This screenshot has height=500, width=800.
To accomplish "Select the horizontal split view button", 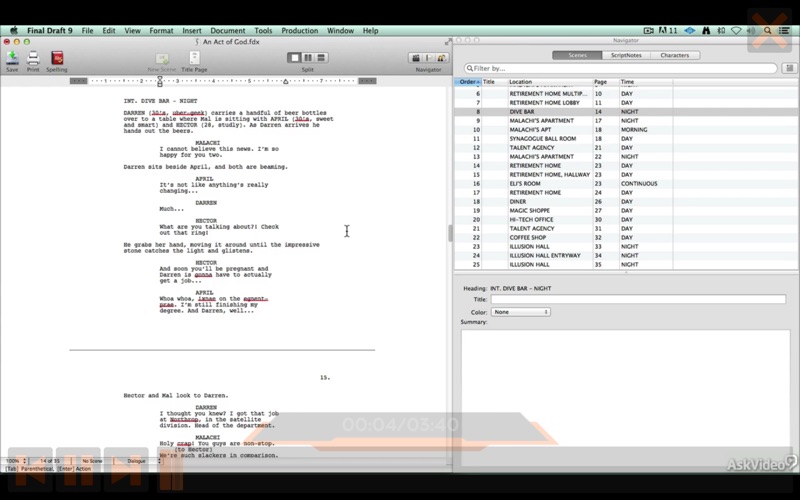I will coord(321,58).
